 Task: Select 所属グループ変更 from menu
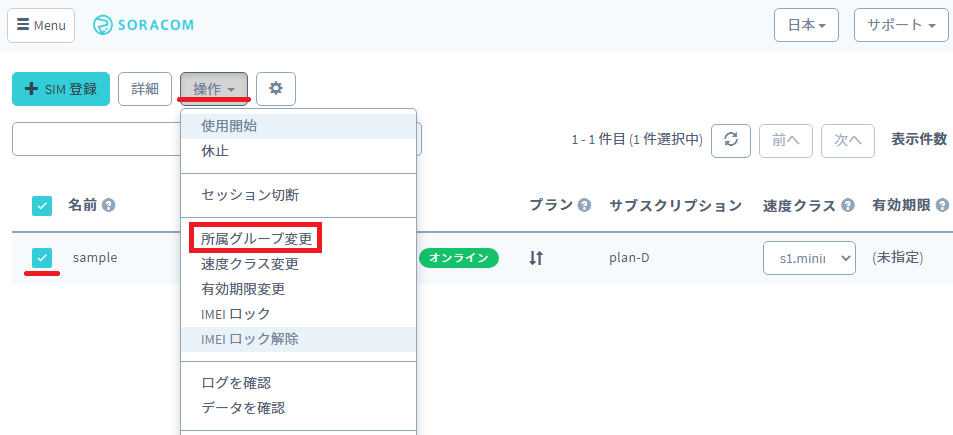pos(257,240)
